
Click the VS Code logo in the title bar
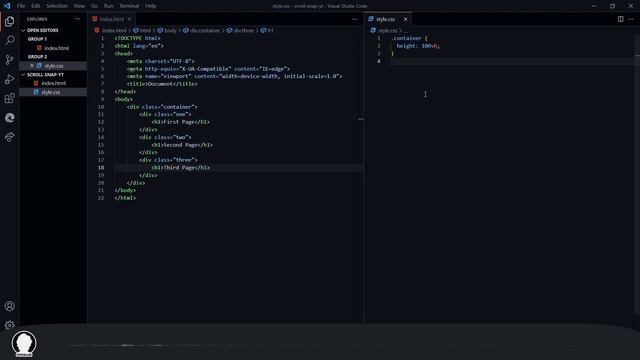[7, 6]
